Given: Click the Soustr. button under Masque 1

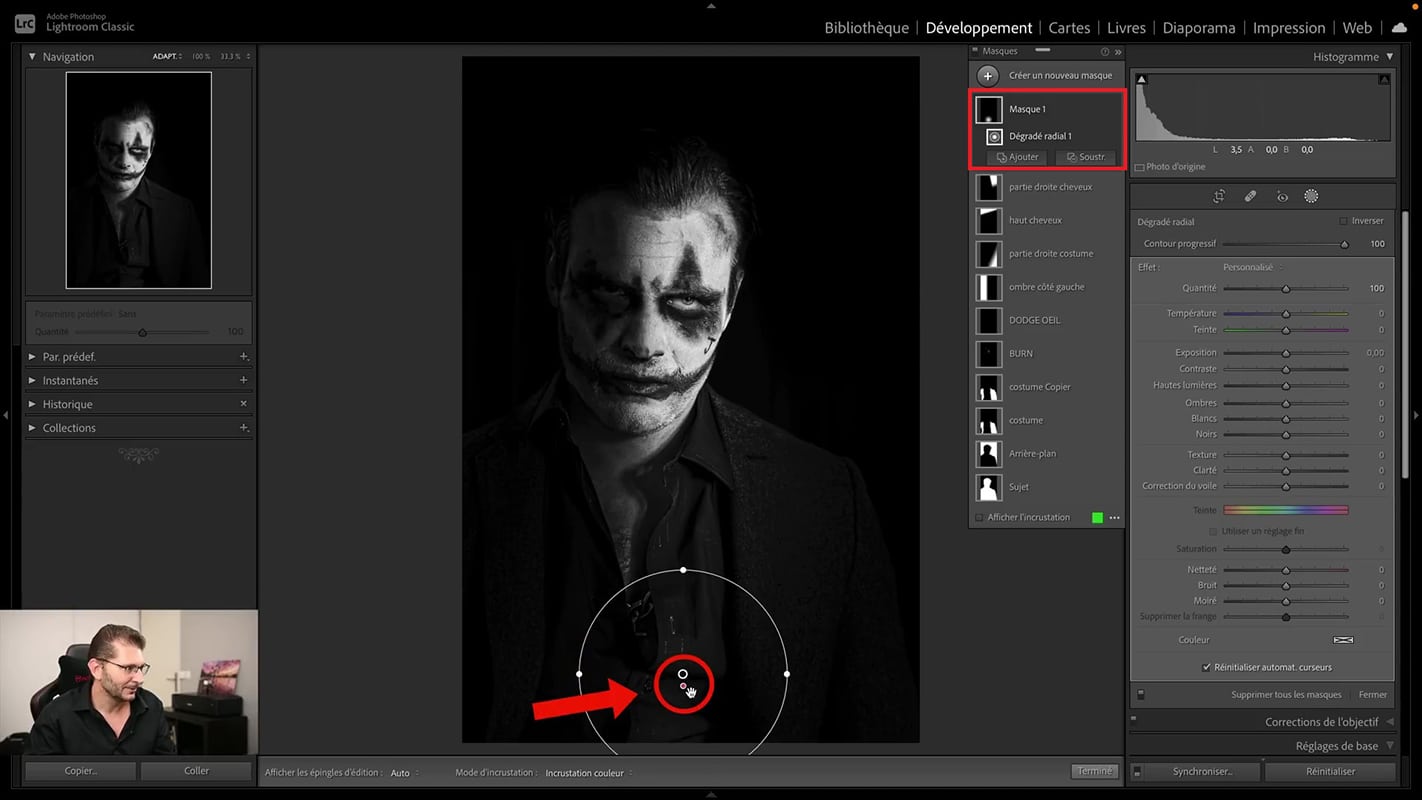Looking at the screenshot, I should [x=1086, y=158].
